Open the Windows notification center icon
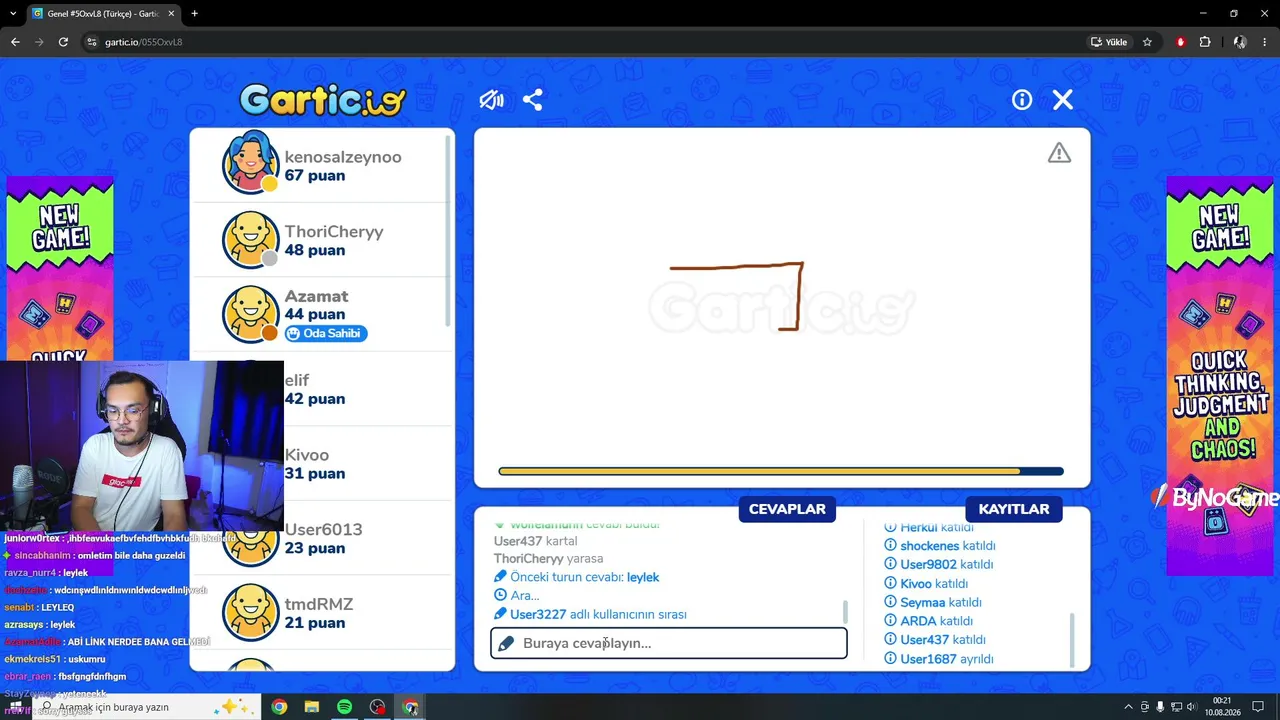The height and width of the screenshot is (720, 1280). [x=1259, y=707]
